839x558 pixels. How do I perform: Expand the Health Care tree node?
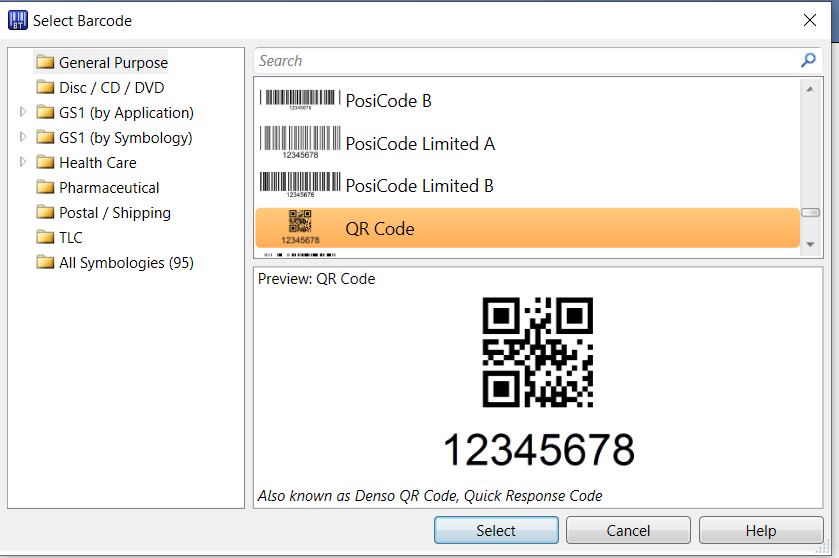22,162
